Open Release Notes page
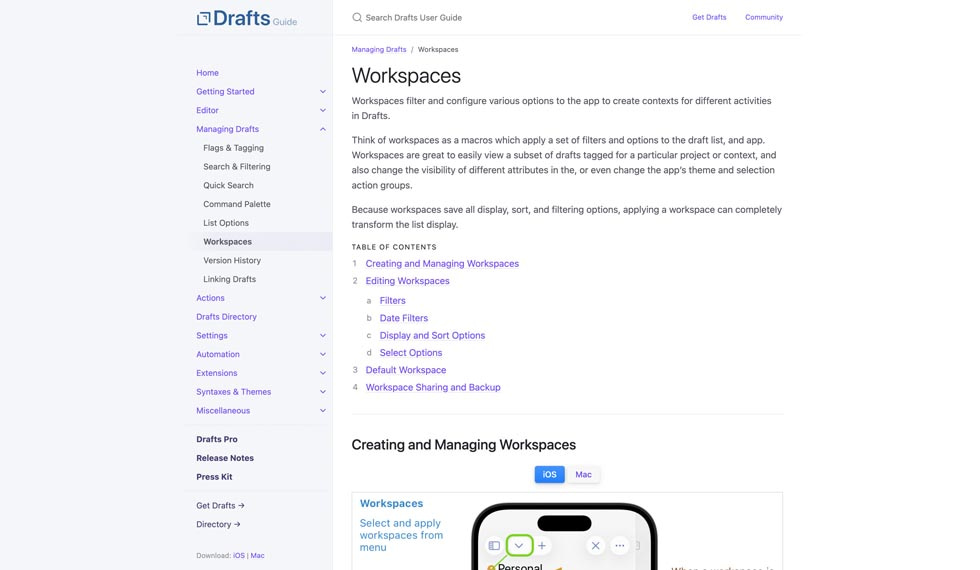 coord(225,458)
